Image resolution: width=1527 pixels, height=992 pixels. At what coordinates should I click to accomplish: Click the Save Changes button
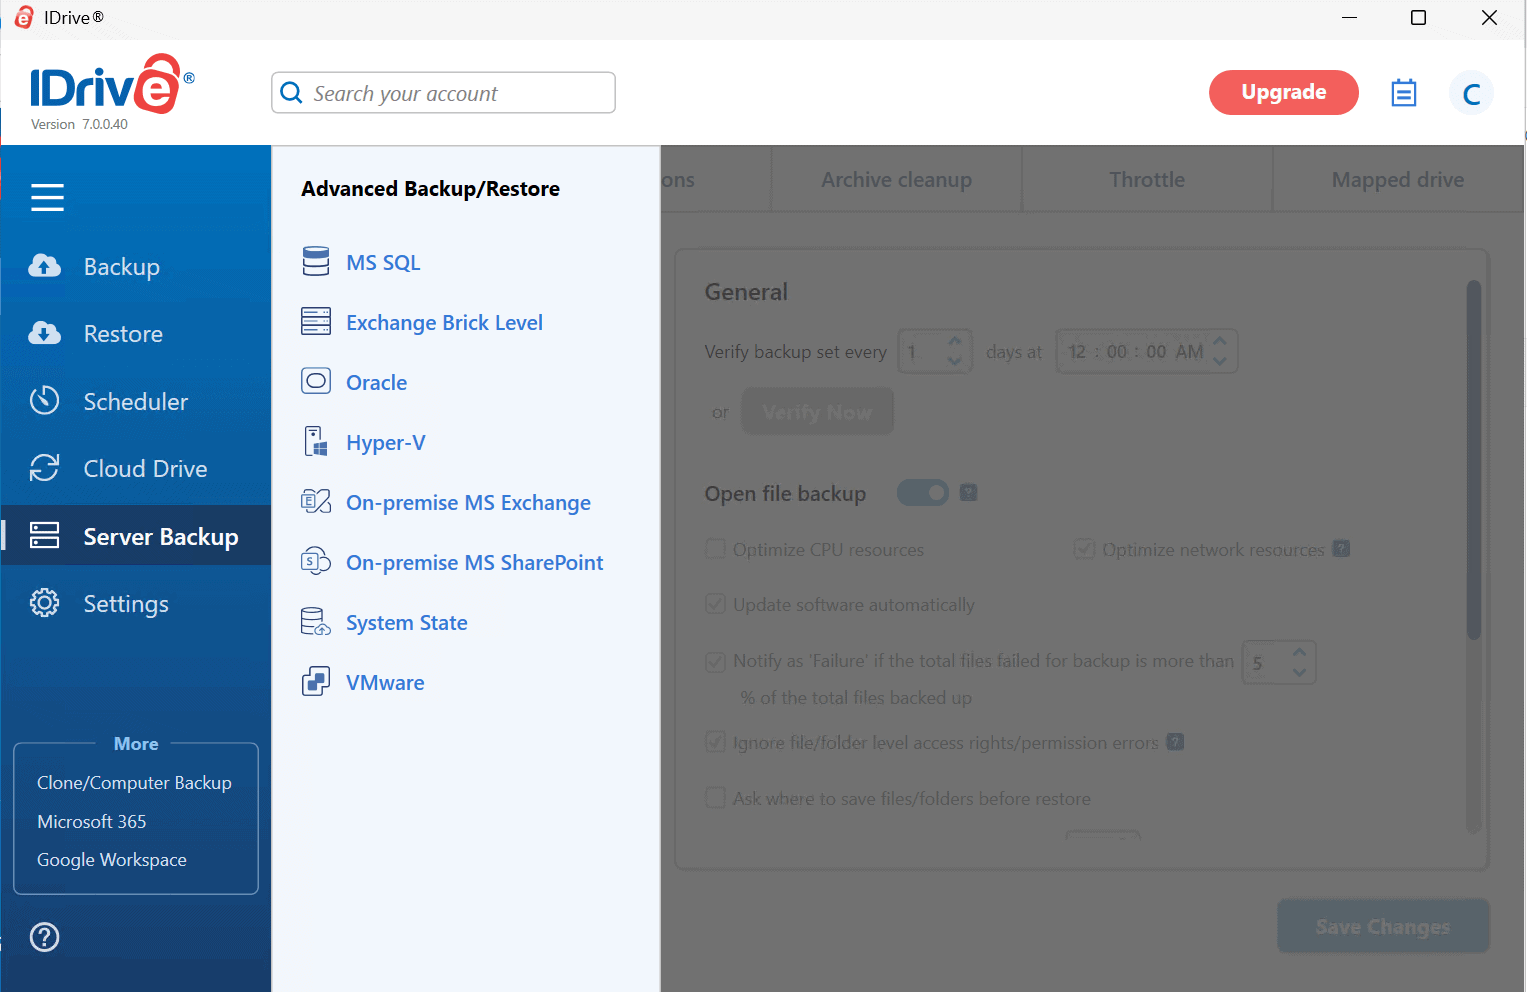(x=1383, y=927)
